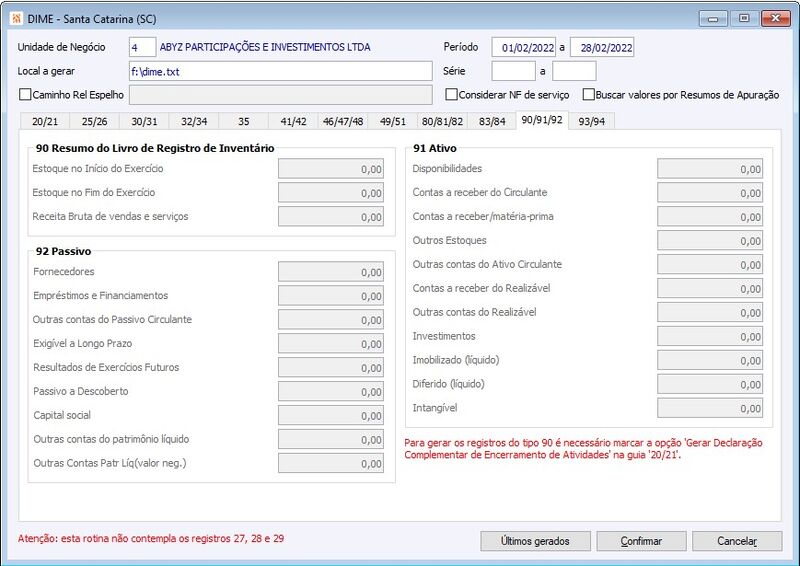Viewport: 800px width, 566px height.
Task: Click the Local a gerar path field
Action: [281, 71]
